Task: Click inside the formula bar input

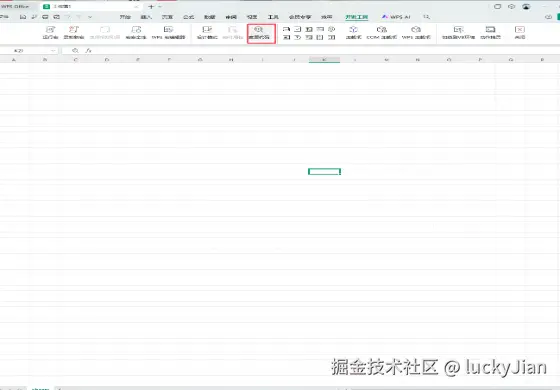Action: (325, 51)
